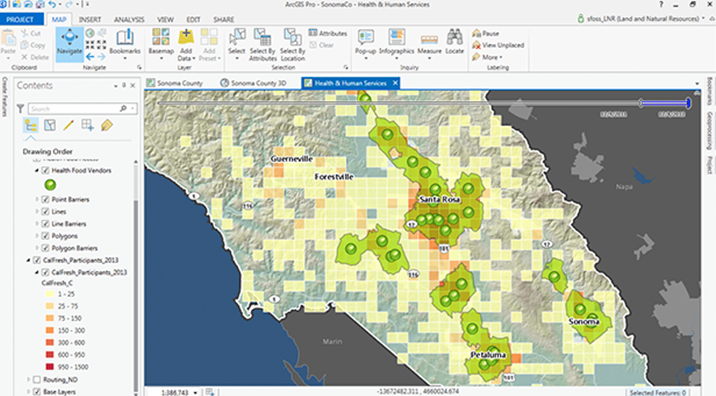Image resolution: width=716 pixels, height=396 pixels.
Task: Expand the Polygon Barriers layer
Action: 37,248
